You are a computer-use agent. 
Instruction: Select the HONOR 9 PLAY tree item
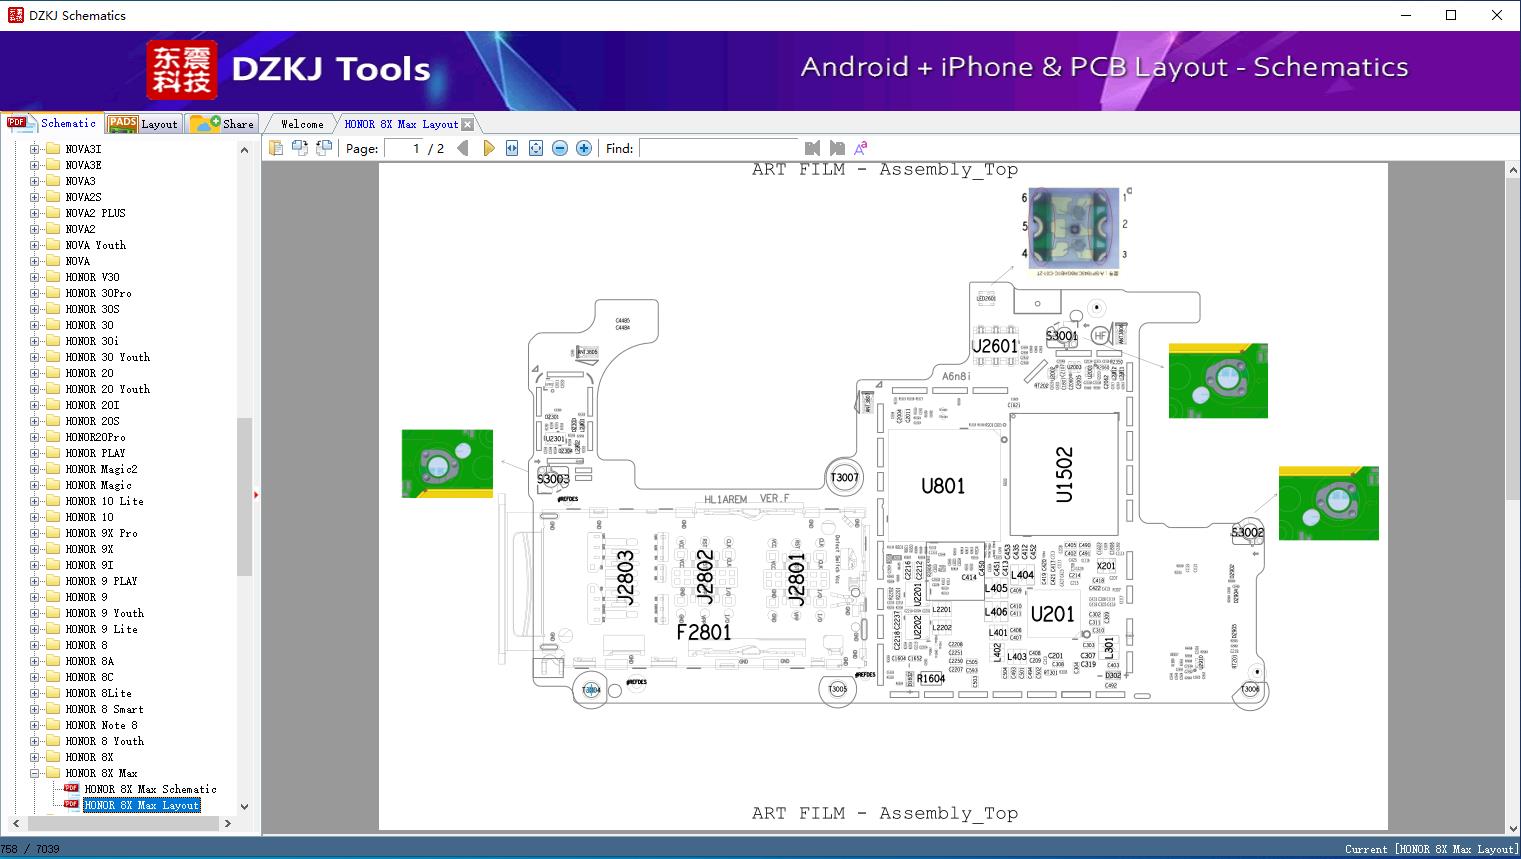101,581
